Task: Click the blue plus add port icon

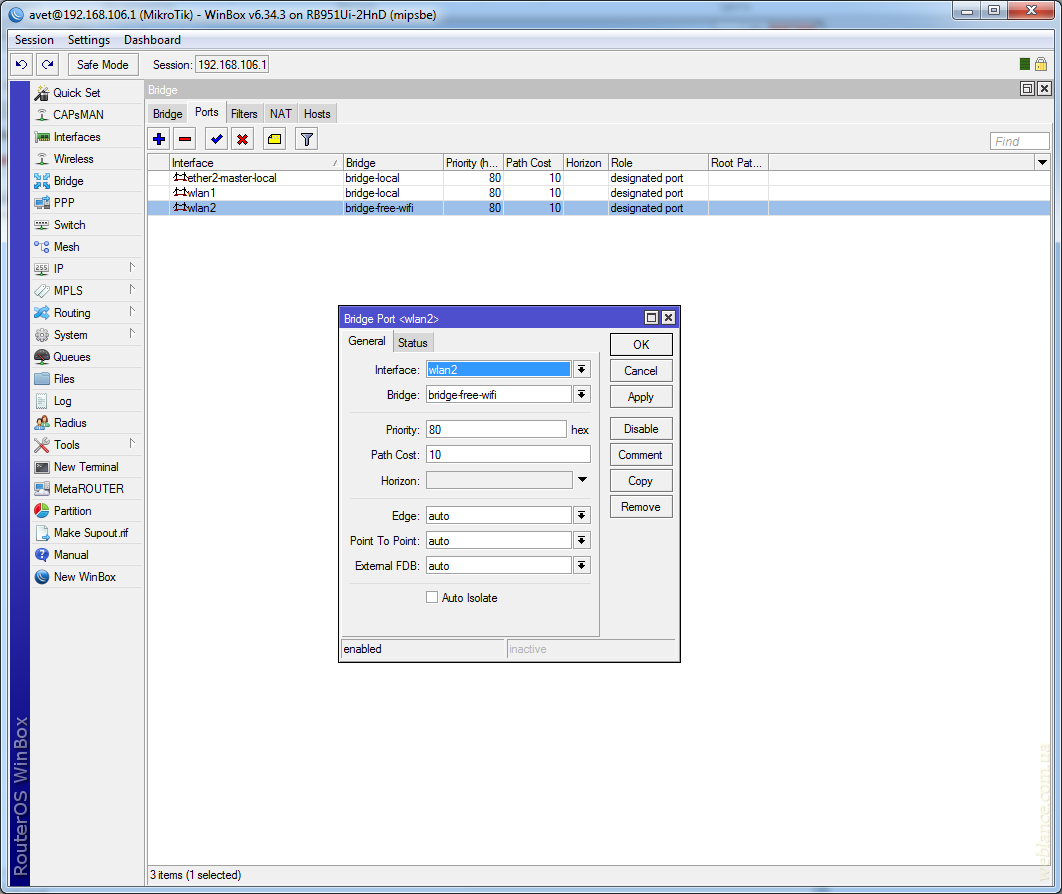Action: coord(159,139)
